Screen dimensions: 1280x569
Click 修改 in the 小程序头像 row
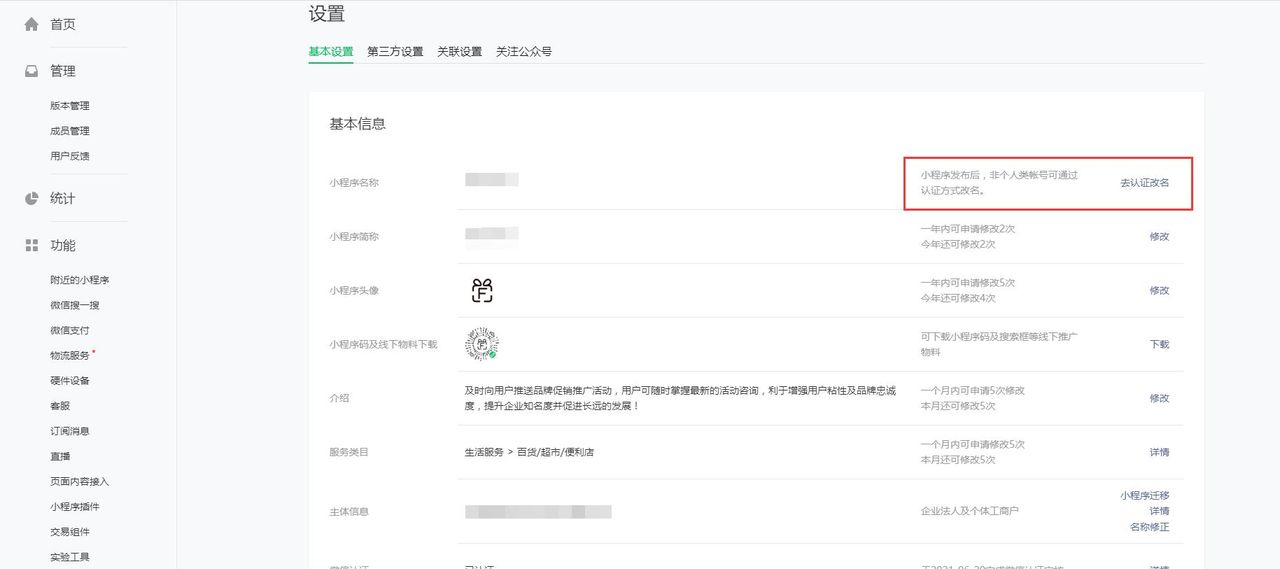coord(1159,290)
